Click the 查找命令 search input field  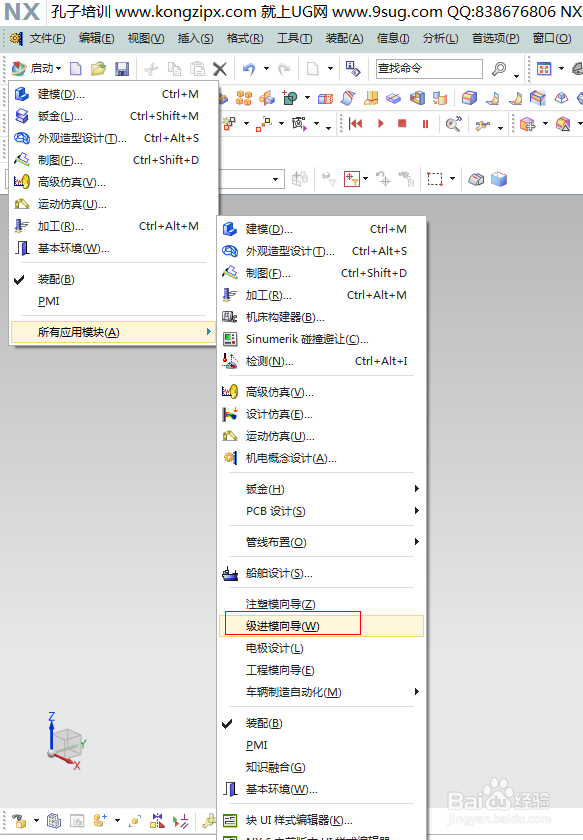[429, 69]
